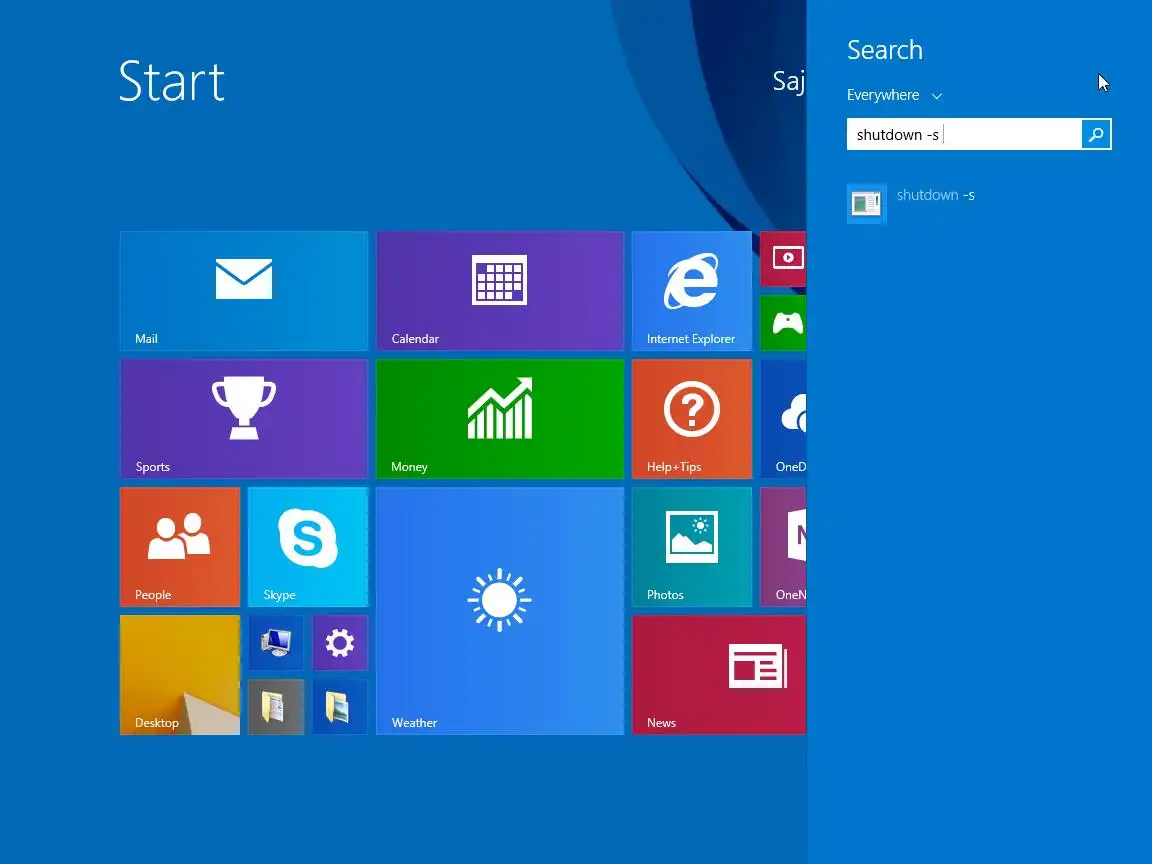This screenshot has width=1152, height=864.
Task: Open the Money chart tile
Action: coord(500,419)
